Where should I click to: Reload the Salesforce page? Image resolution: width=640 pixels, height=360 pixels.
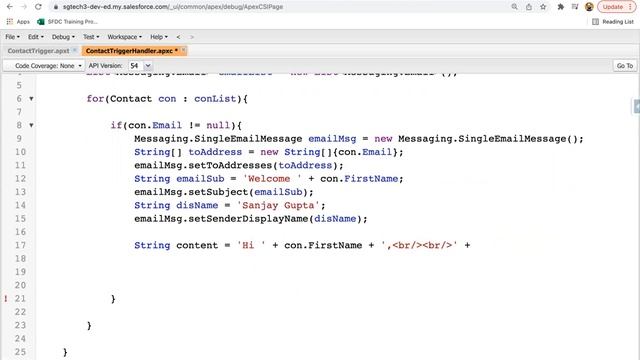tap(38, 7)
